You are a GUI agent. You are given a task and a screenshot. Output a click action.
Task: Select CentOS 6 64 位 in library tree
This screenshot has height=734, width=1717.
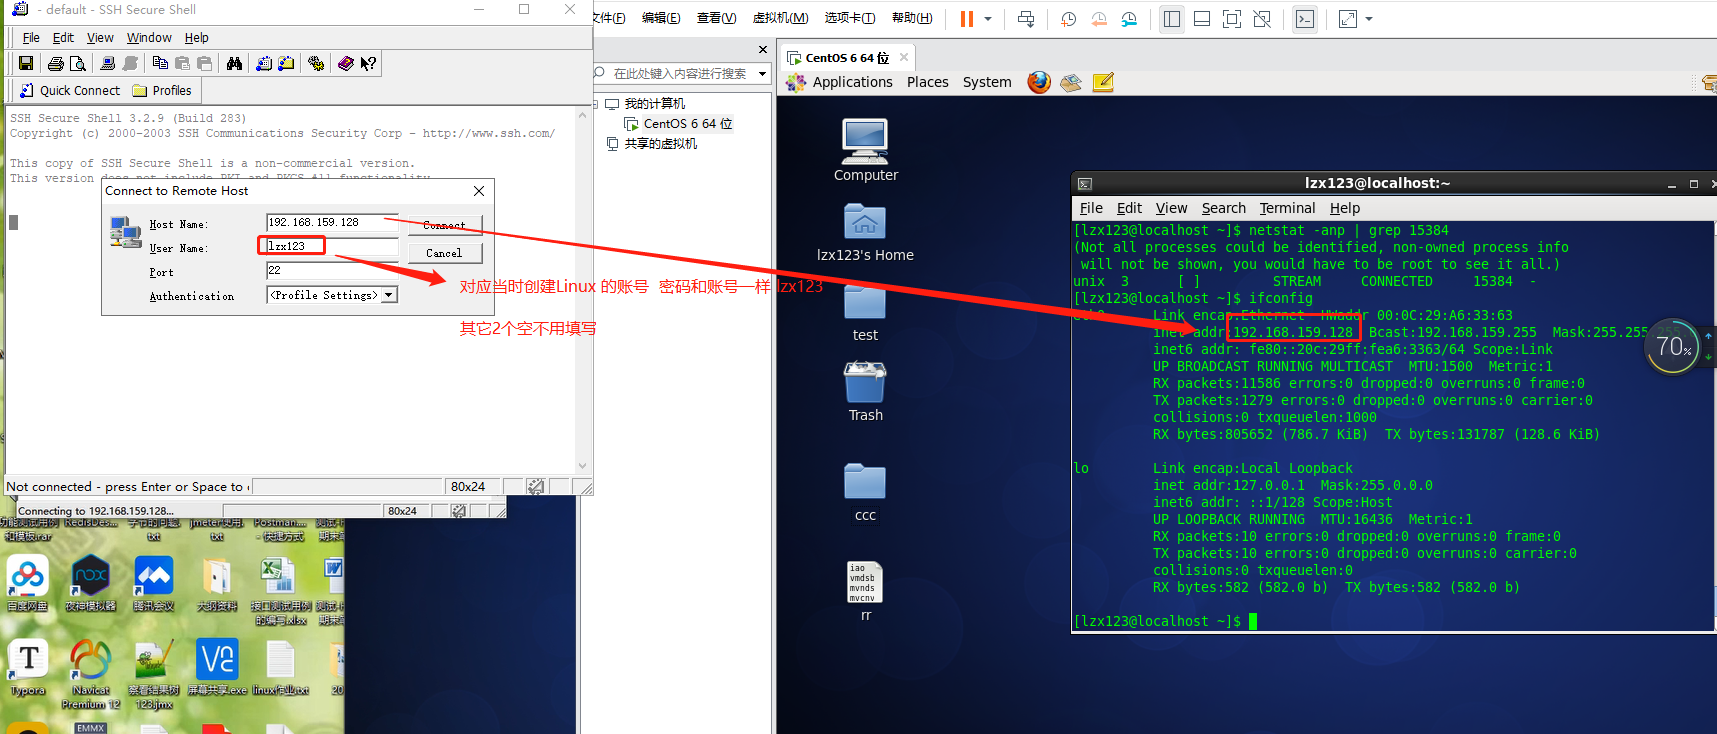pos(687,123)
